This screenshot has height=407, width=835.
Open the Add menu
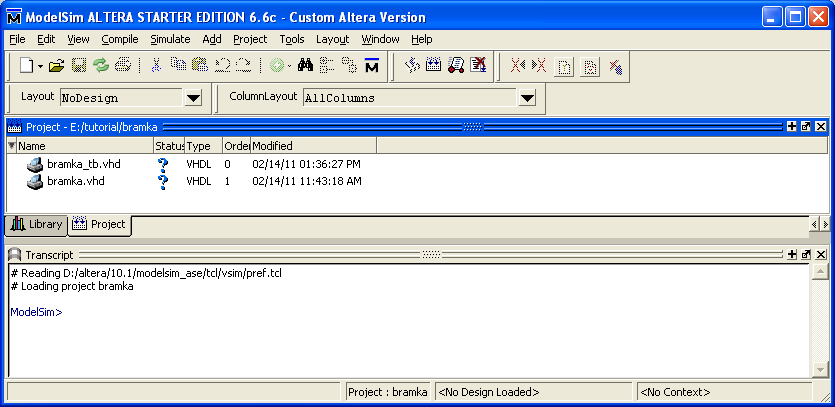(212, 39)
